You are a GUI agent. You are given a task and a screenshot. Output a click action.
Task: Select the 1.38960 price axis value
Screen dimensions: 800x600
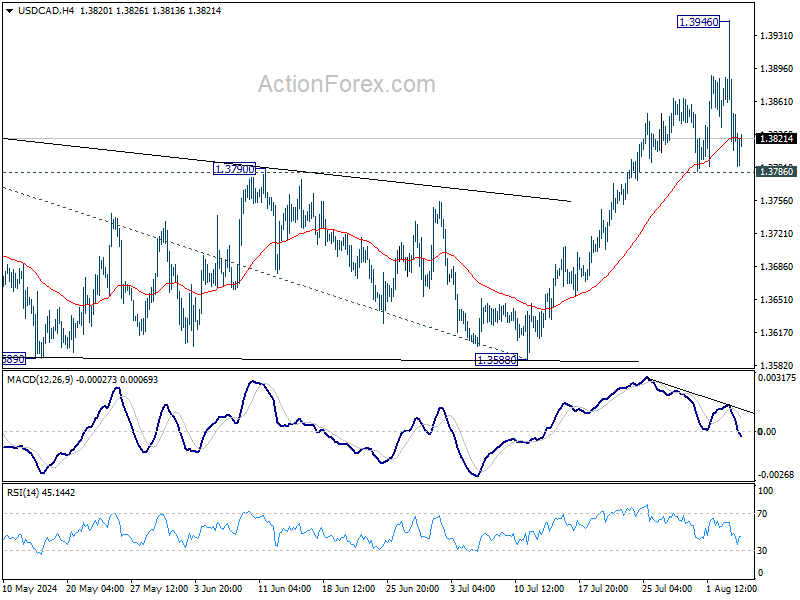pos(777,68)
